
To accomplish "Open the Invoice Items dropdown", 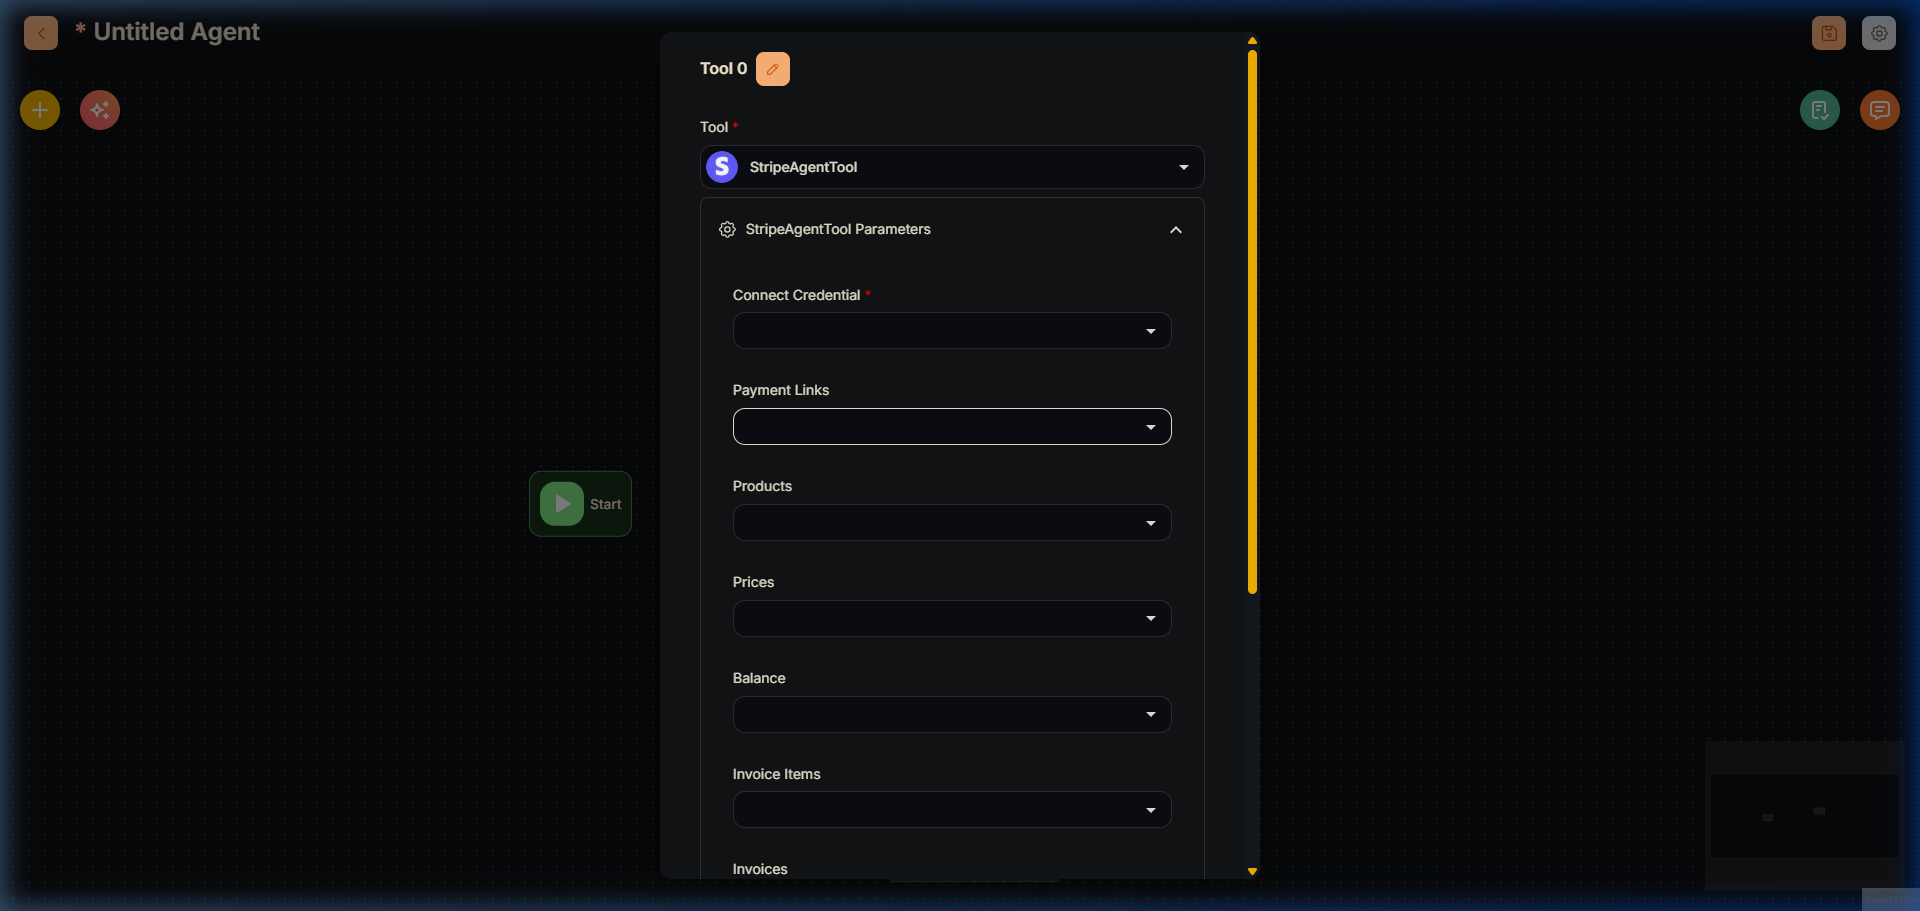I will [952, 810].
